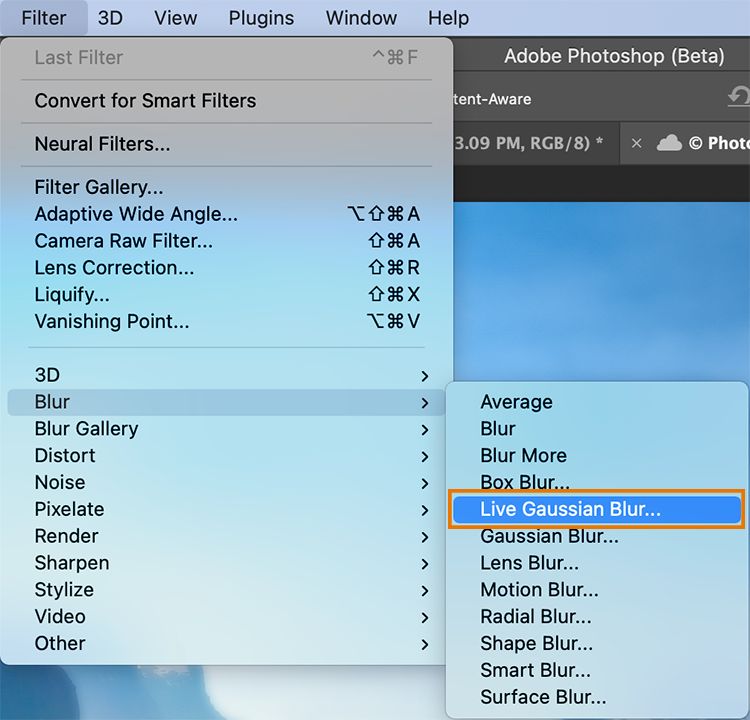Open the Blur Gallery submenu
This screenshot has width=750, height=720.
pyautogui.click(x=86, y=429)
